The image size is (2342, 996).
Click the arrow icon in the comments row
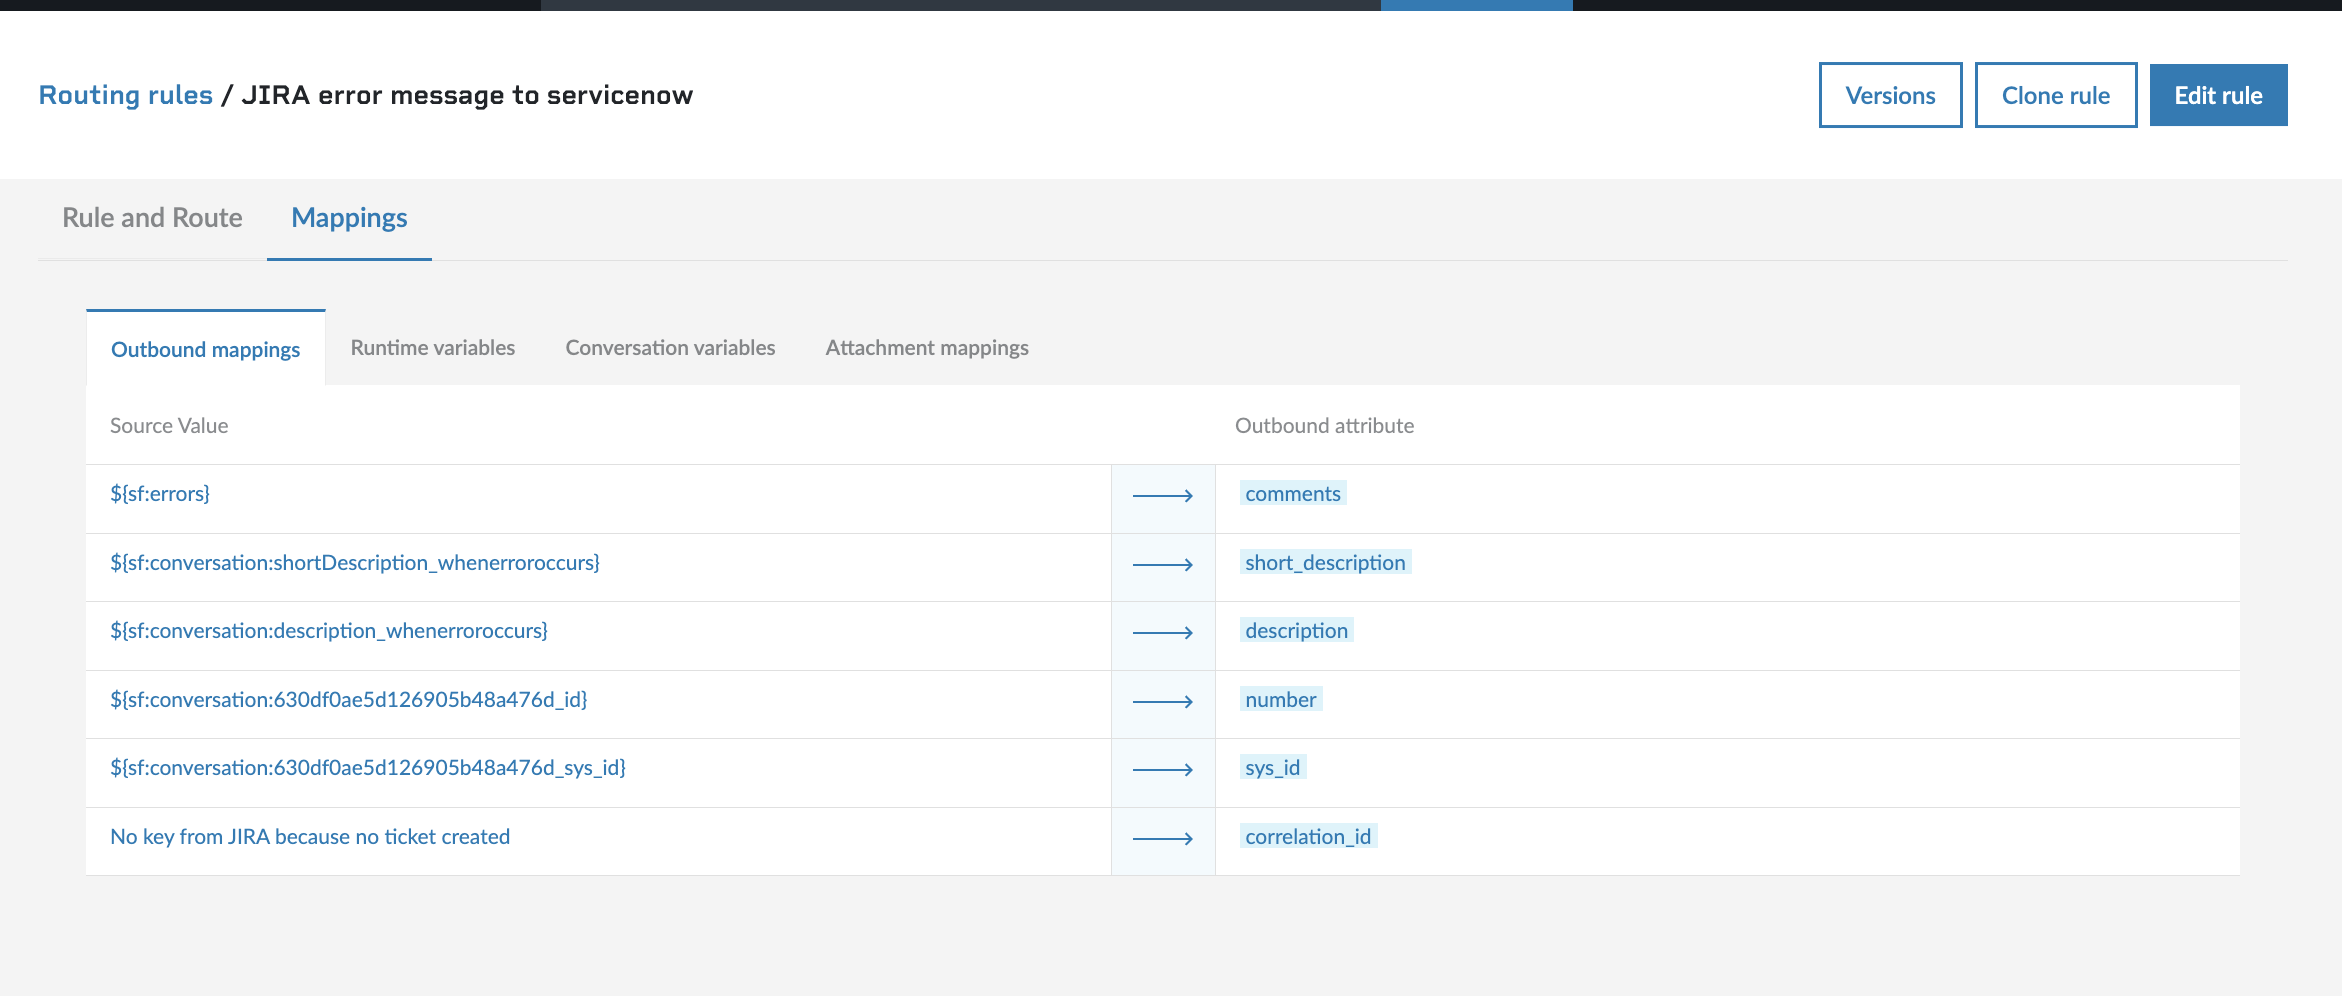click(x=1163, y=496)
